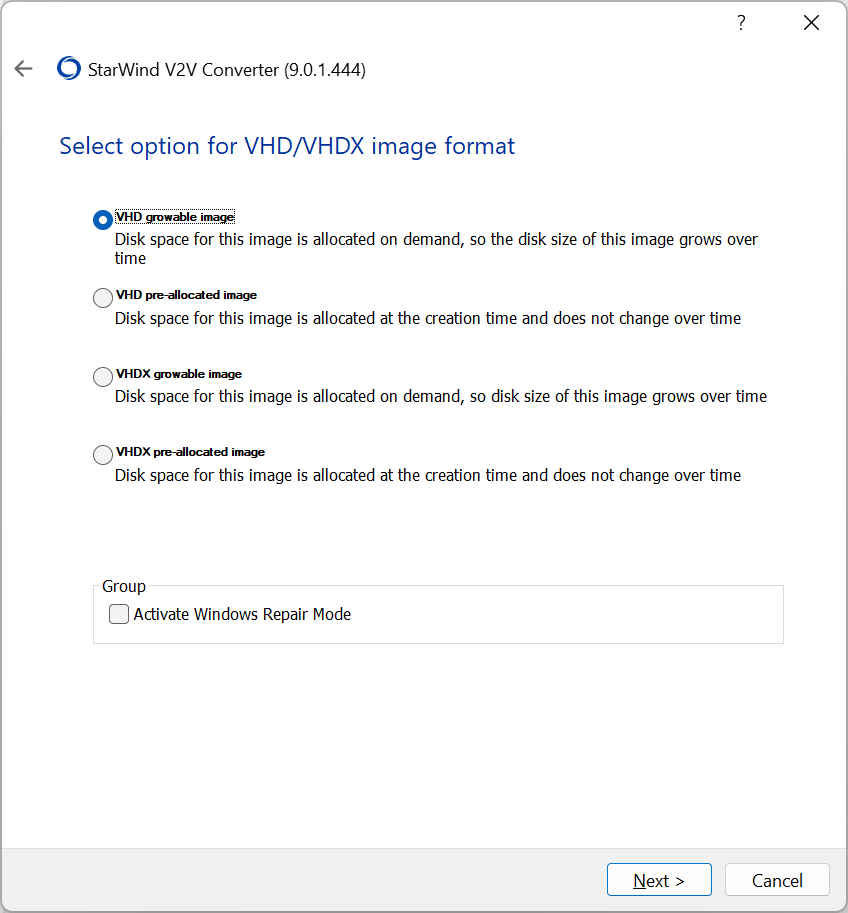Click the "Activate Windows Repair Mode" label text
Viewport: 848px width, 913px height.
point(242,614)
